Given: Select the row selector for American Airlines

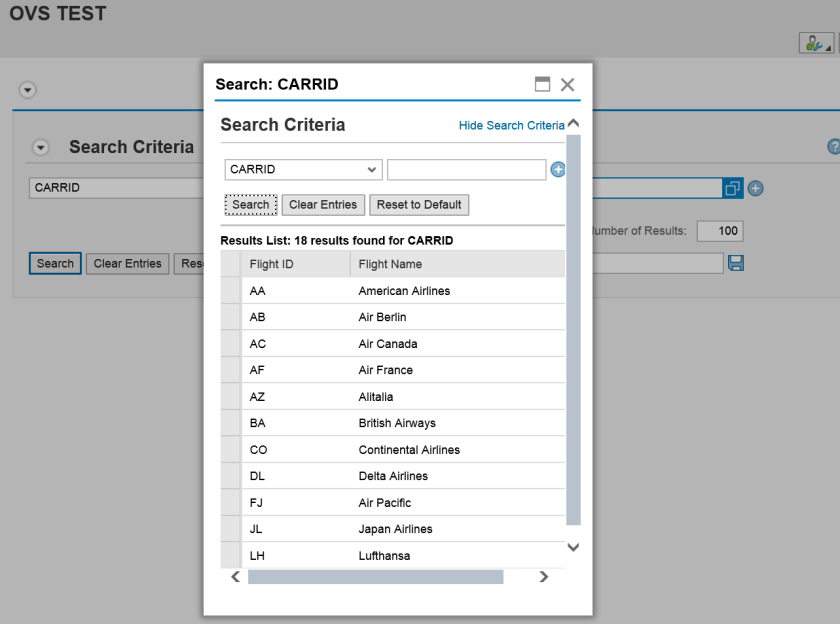Looking at the screenshot, I should tap(230, 291).
